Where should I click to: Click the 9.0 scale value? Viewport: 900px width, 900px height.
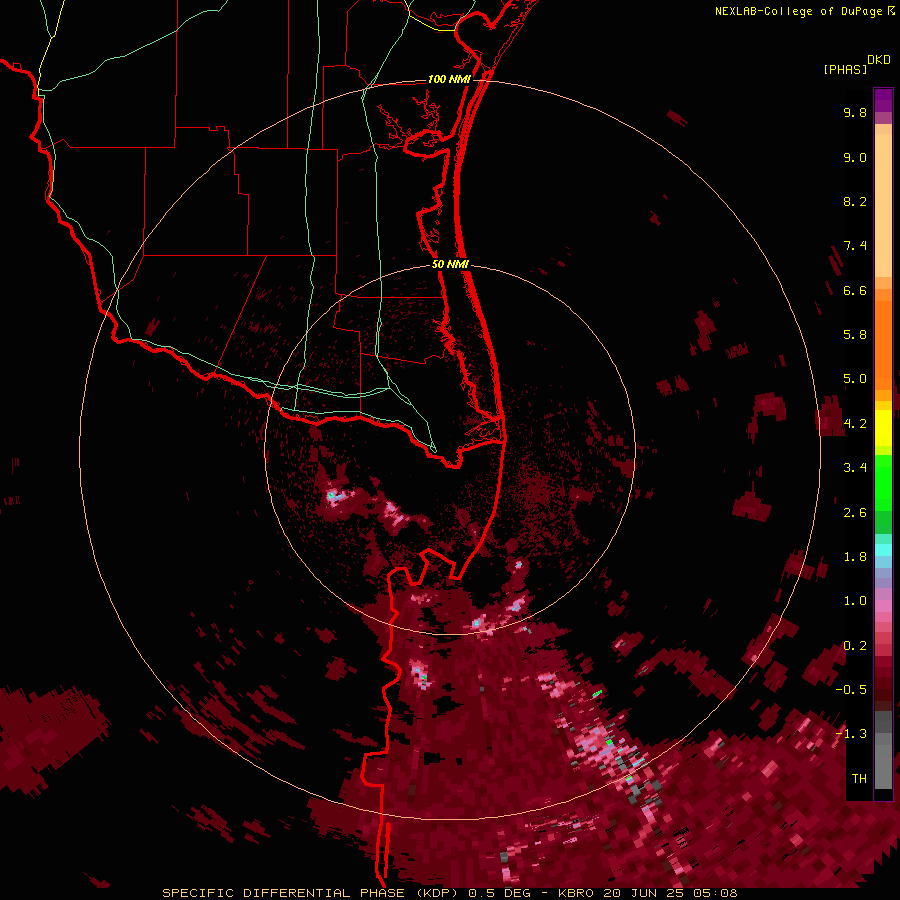(855, 157)
